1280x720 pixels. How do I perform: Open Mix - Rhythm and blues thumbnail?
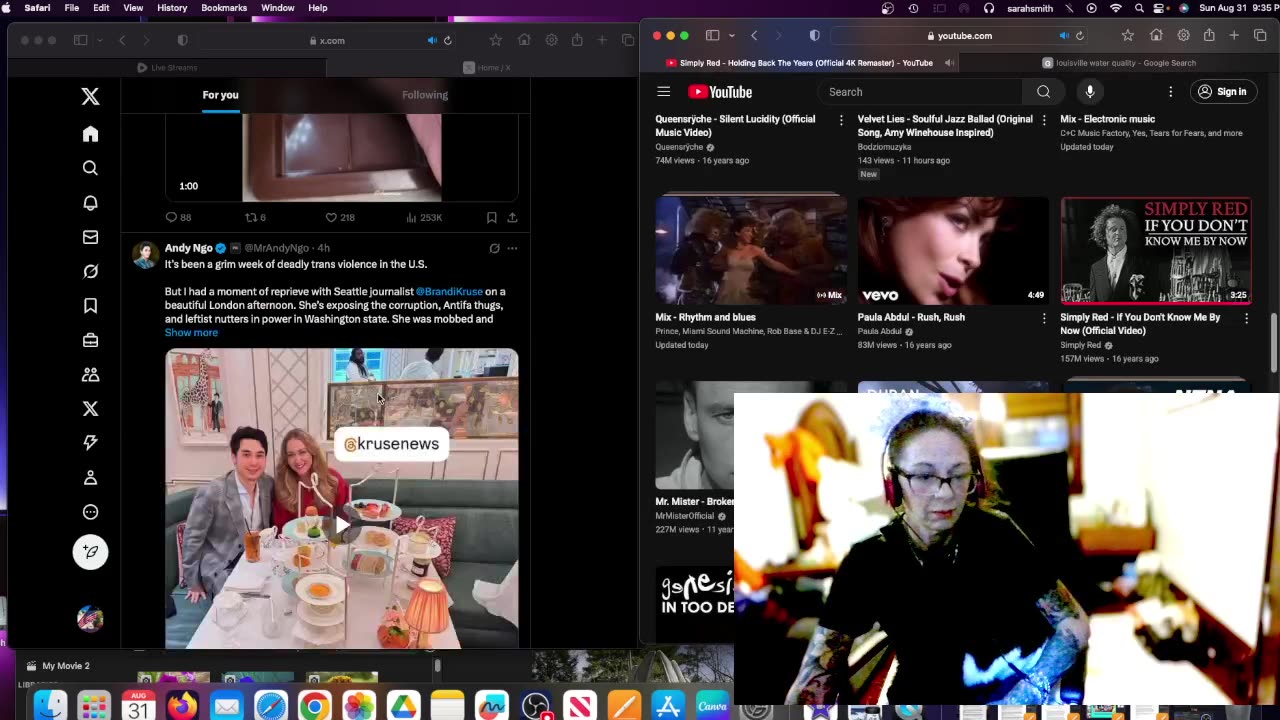[751, 250]
